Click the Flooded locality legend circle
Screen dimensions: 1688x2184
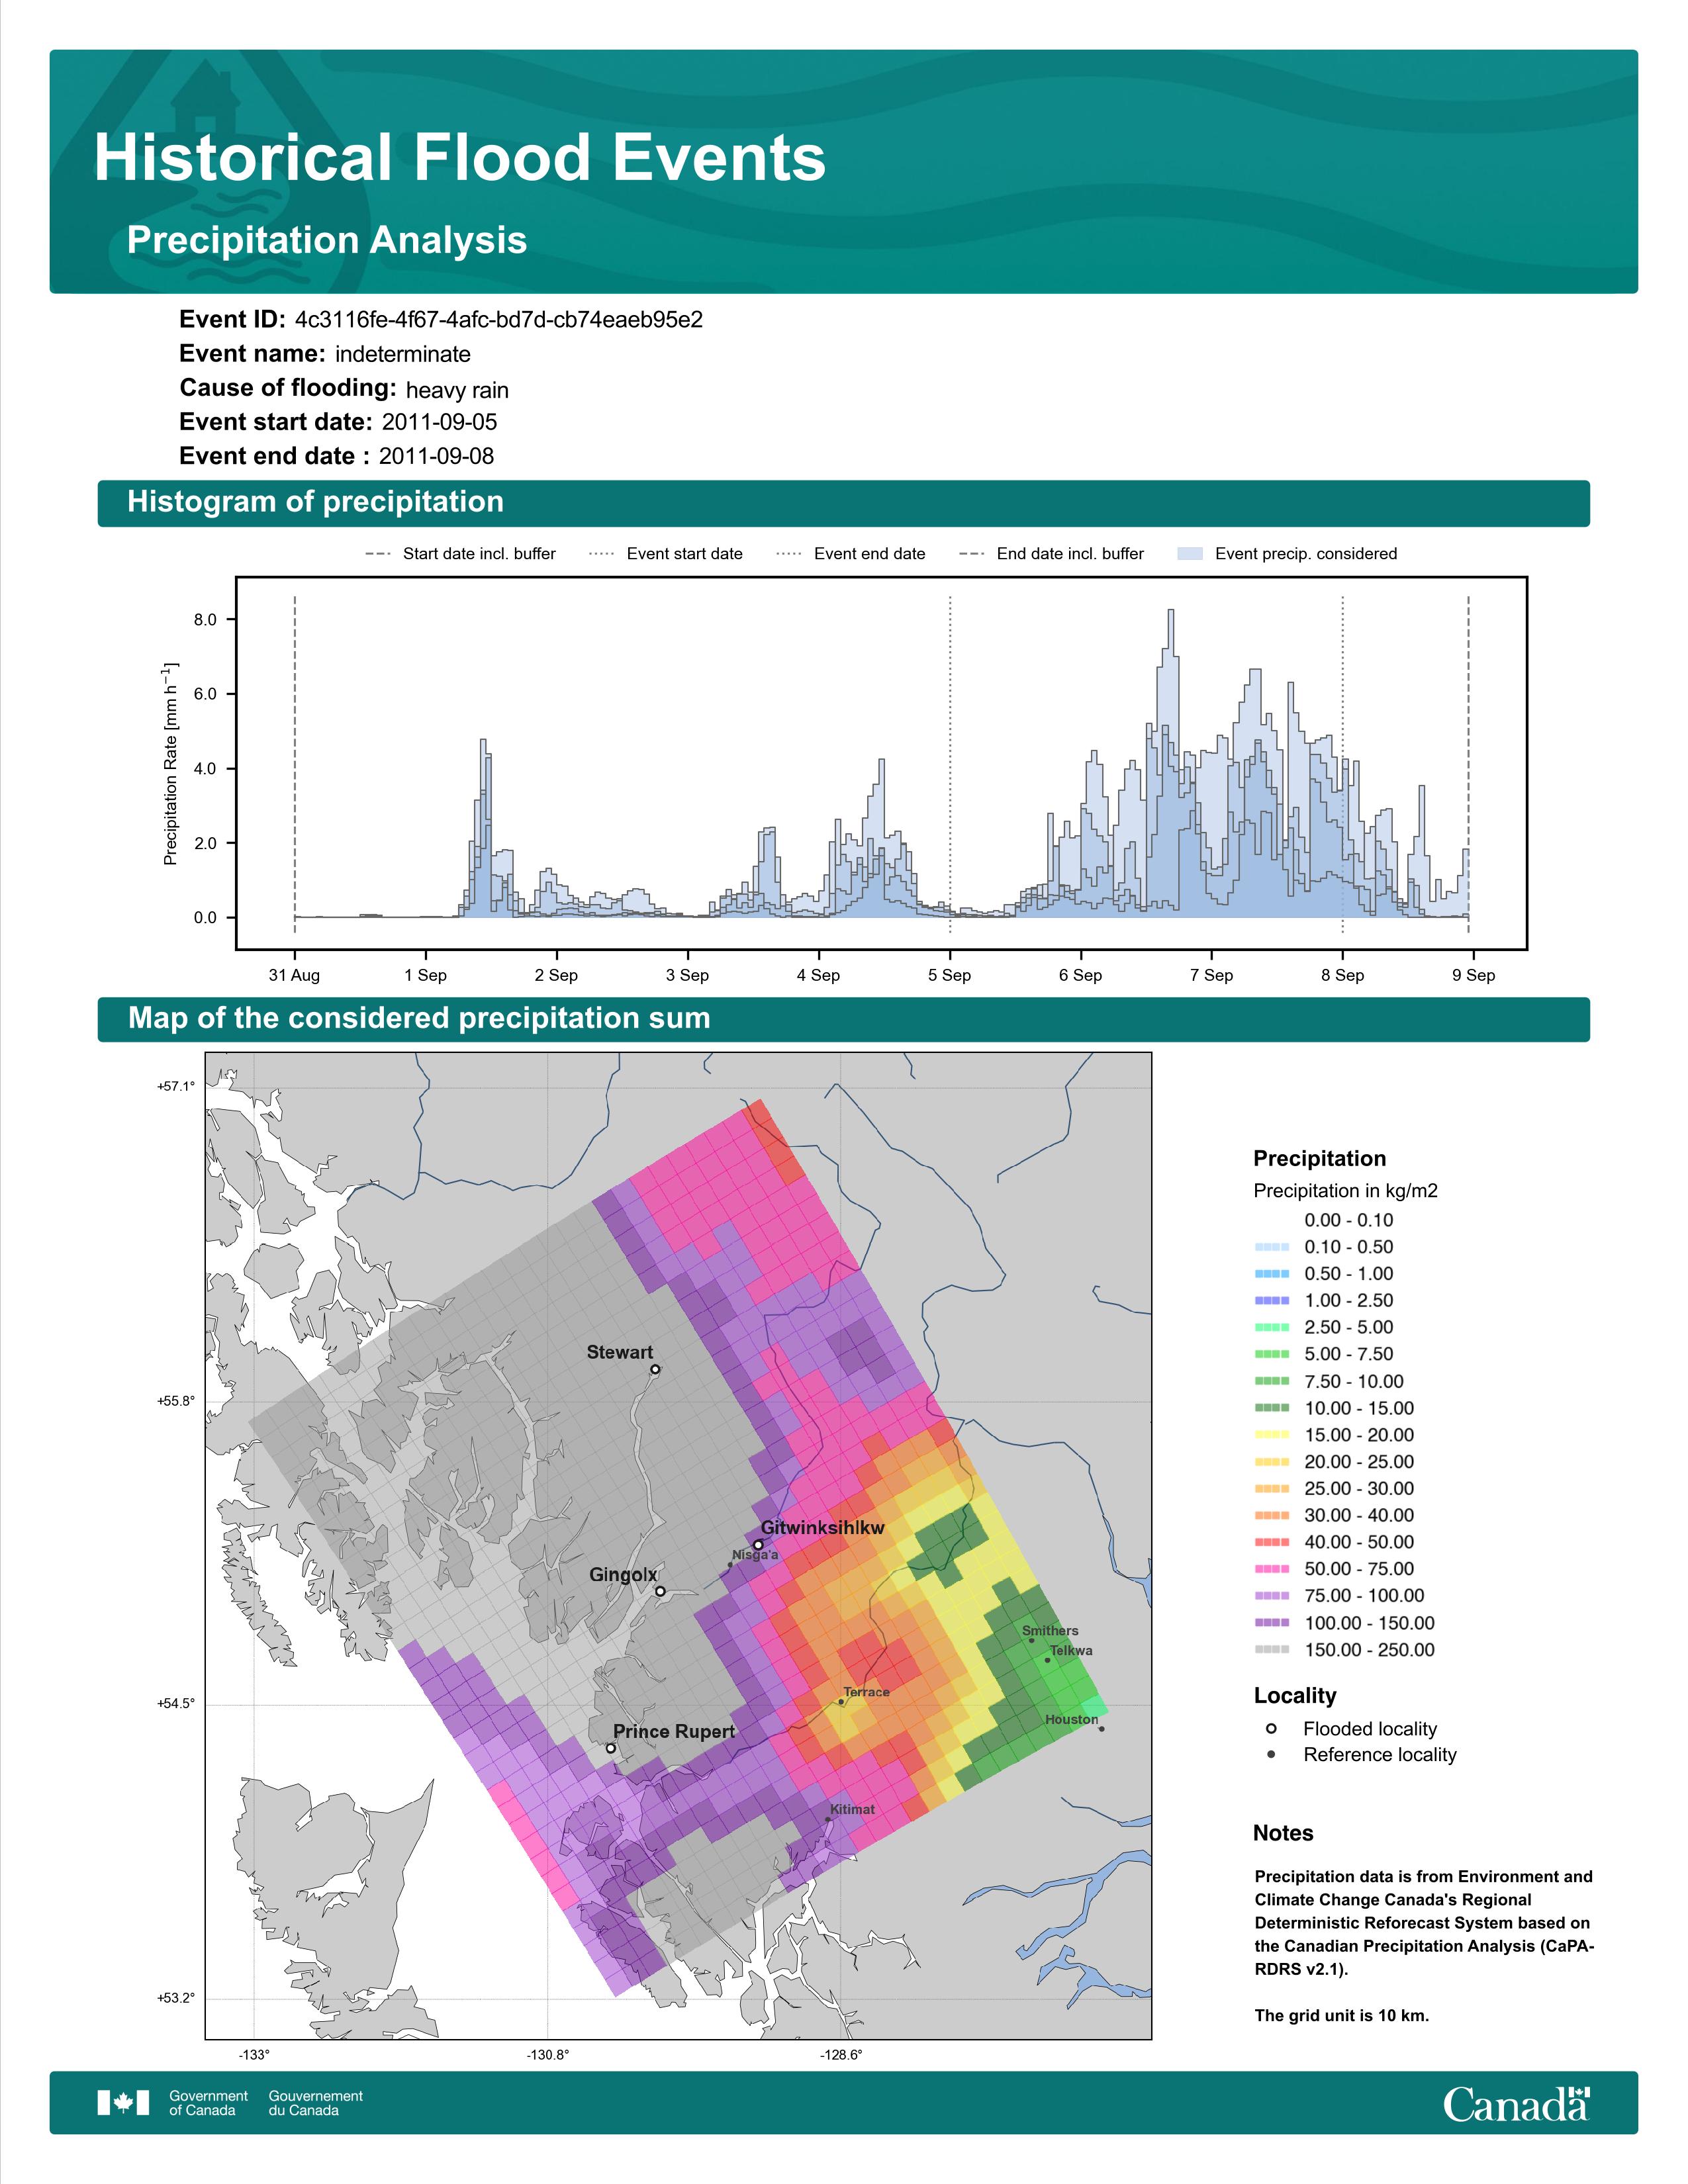pos(1271,1729)
